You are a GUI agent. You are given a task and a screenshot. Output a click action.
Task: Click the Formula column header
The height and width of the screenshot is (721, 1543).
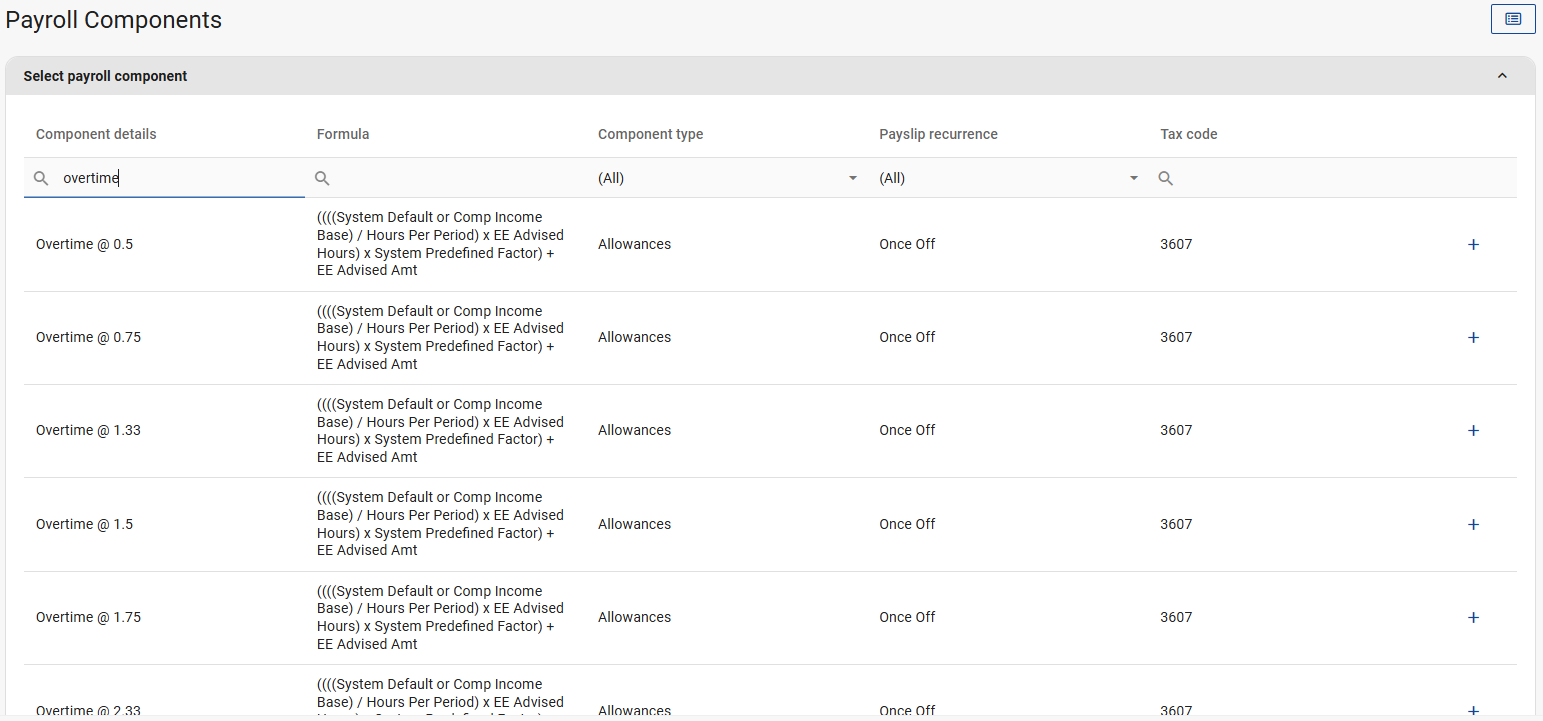pyautogui.click(x=343, y=134)
